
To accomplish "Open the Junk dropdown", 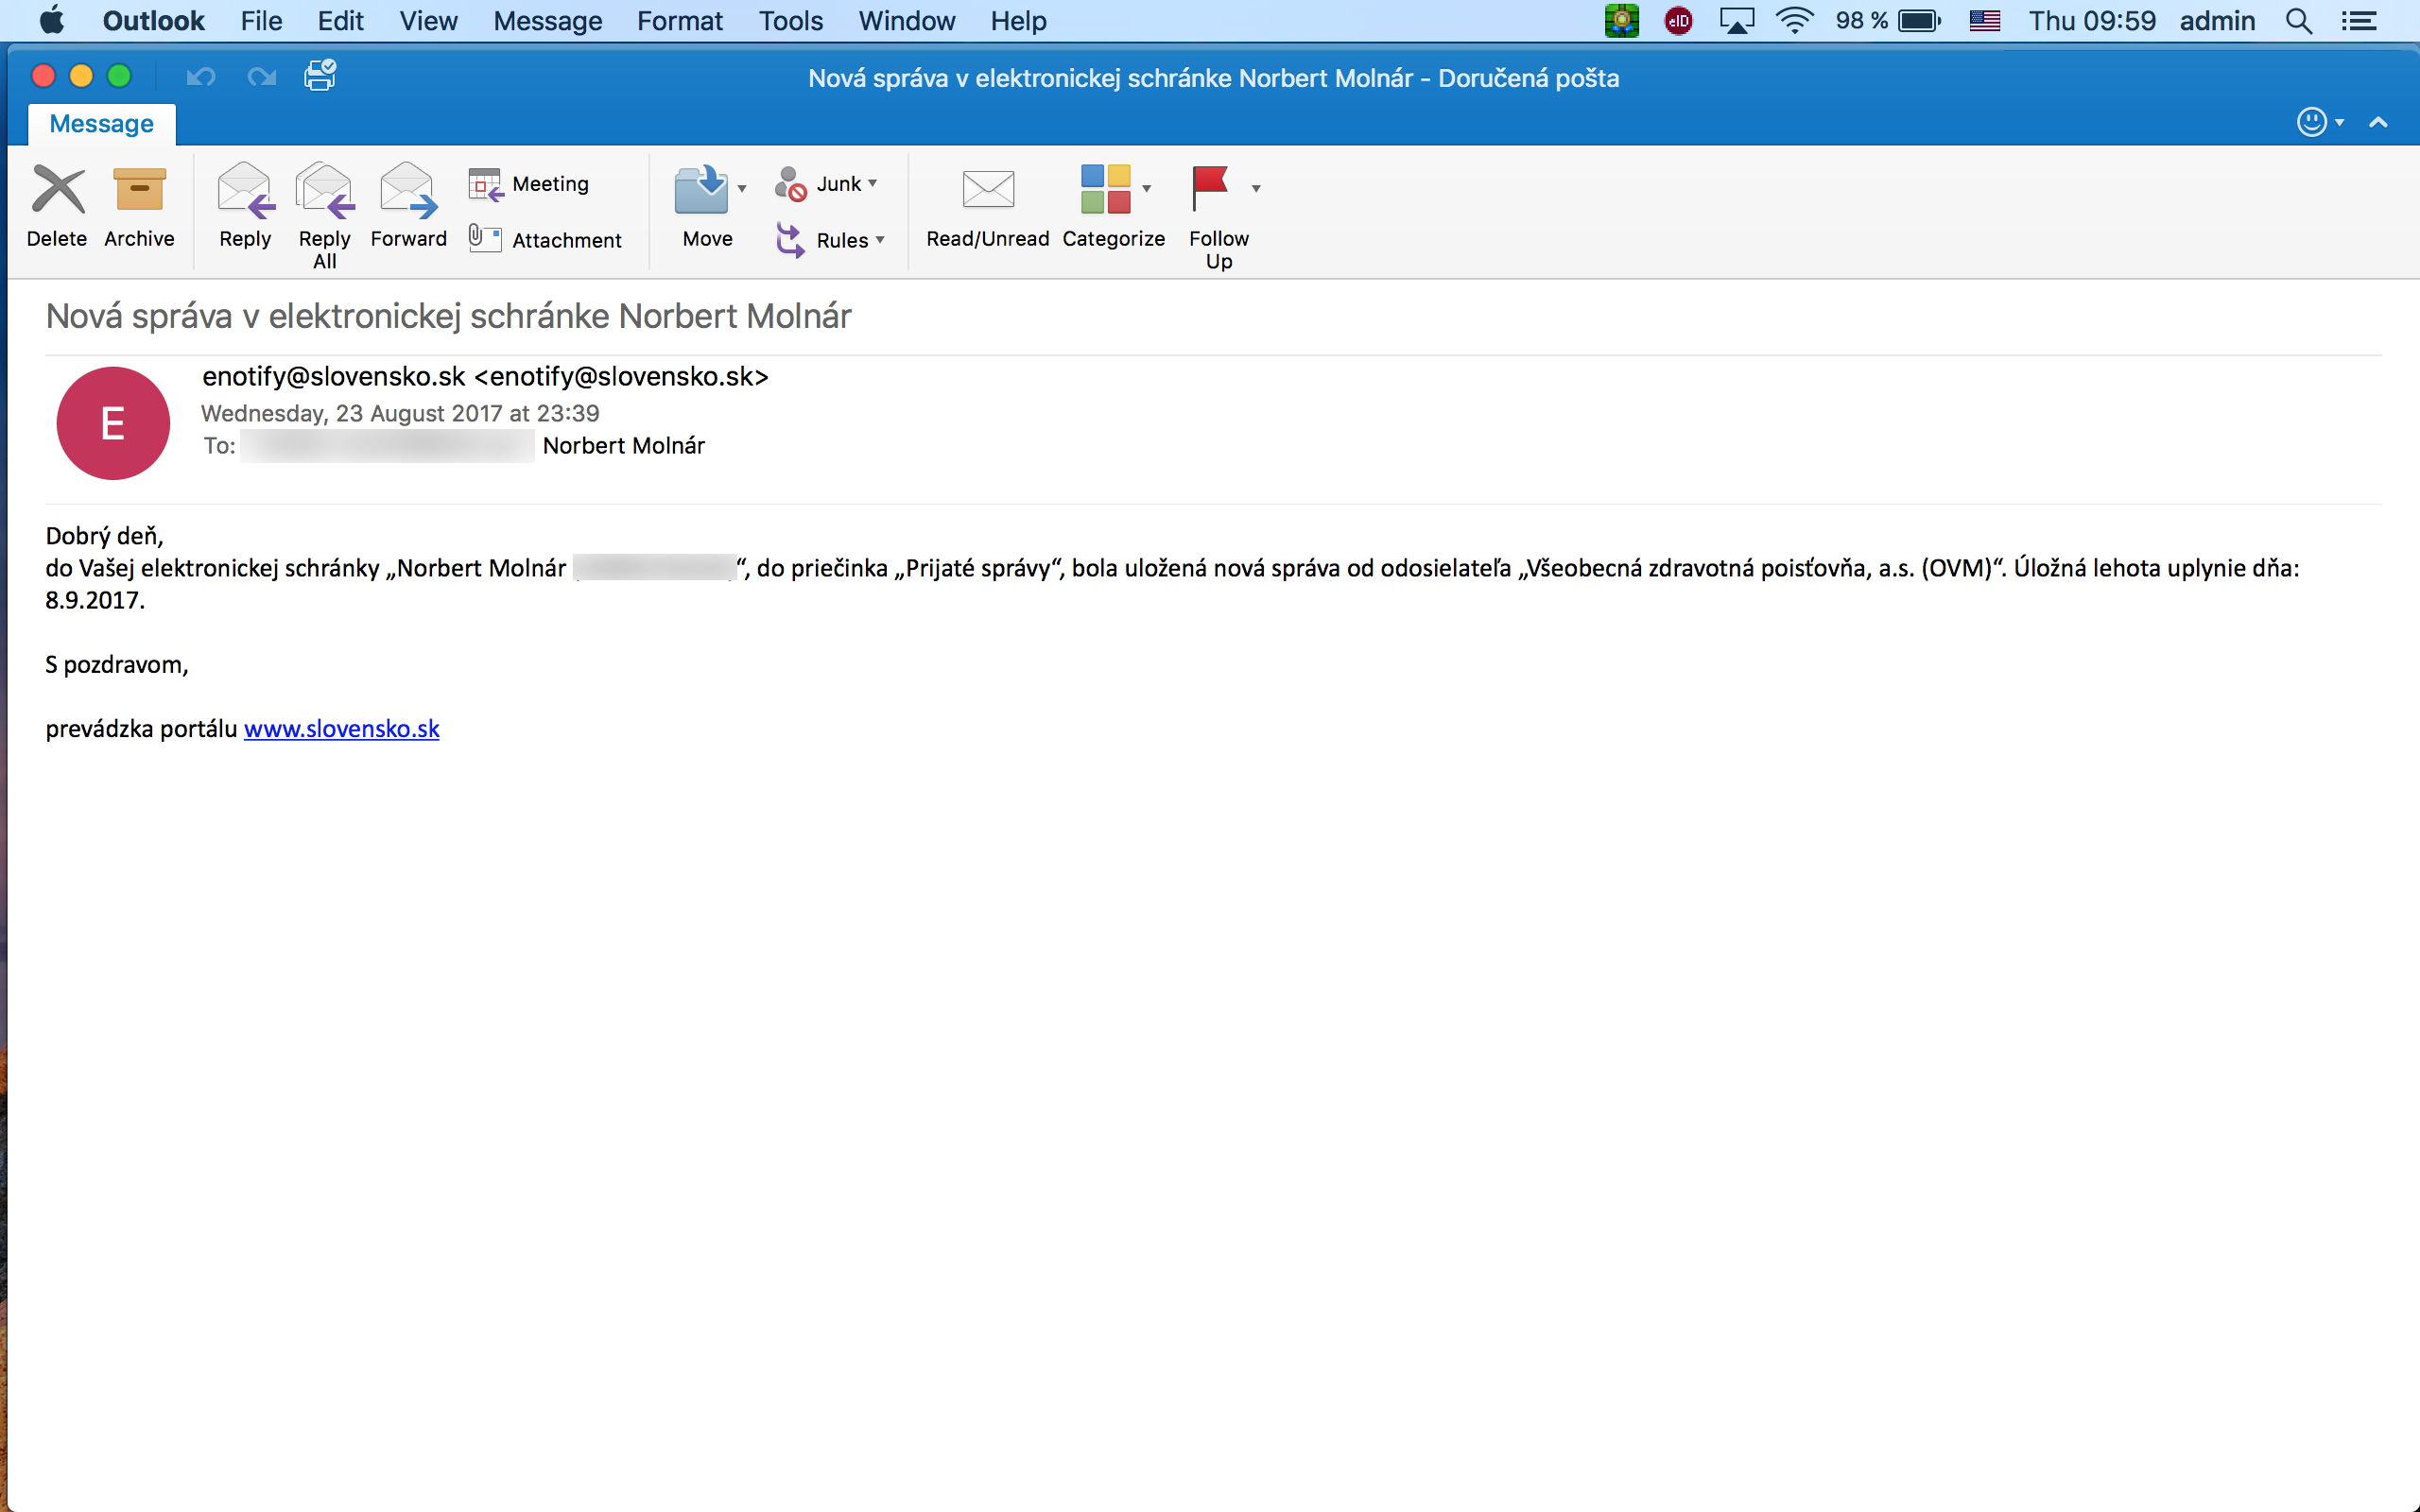I will pos(872,184).
